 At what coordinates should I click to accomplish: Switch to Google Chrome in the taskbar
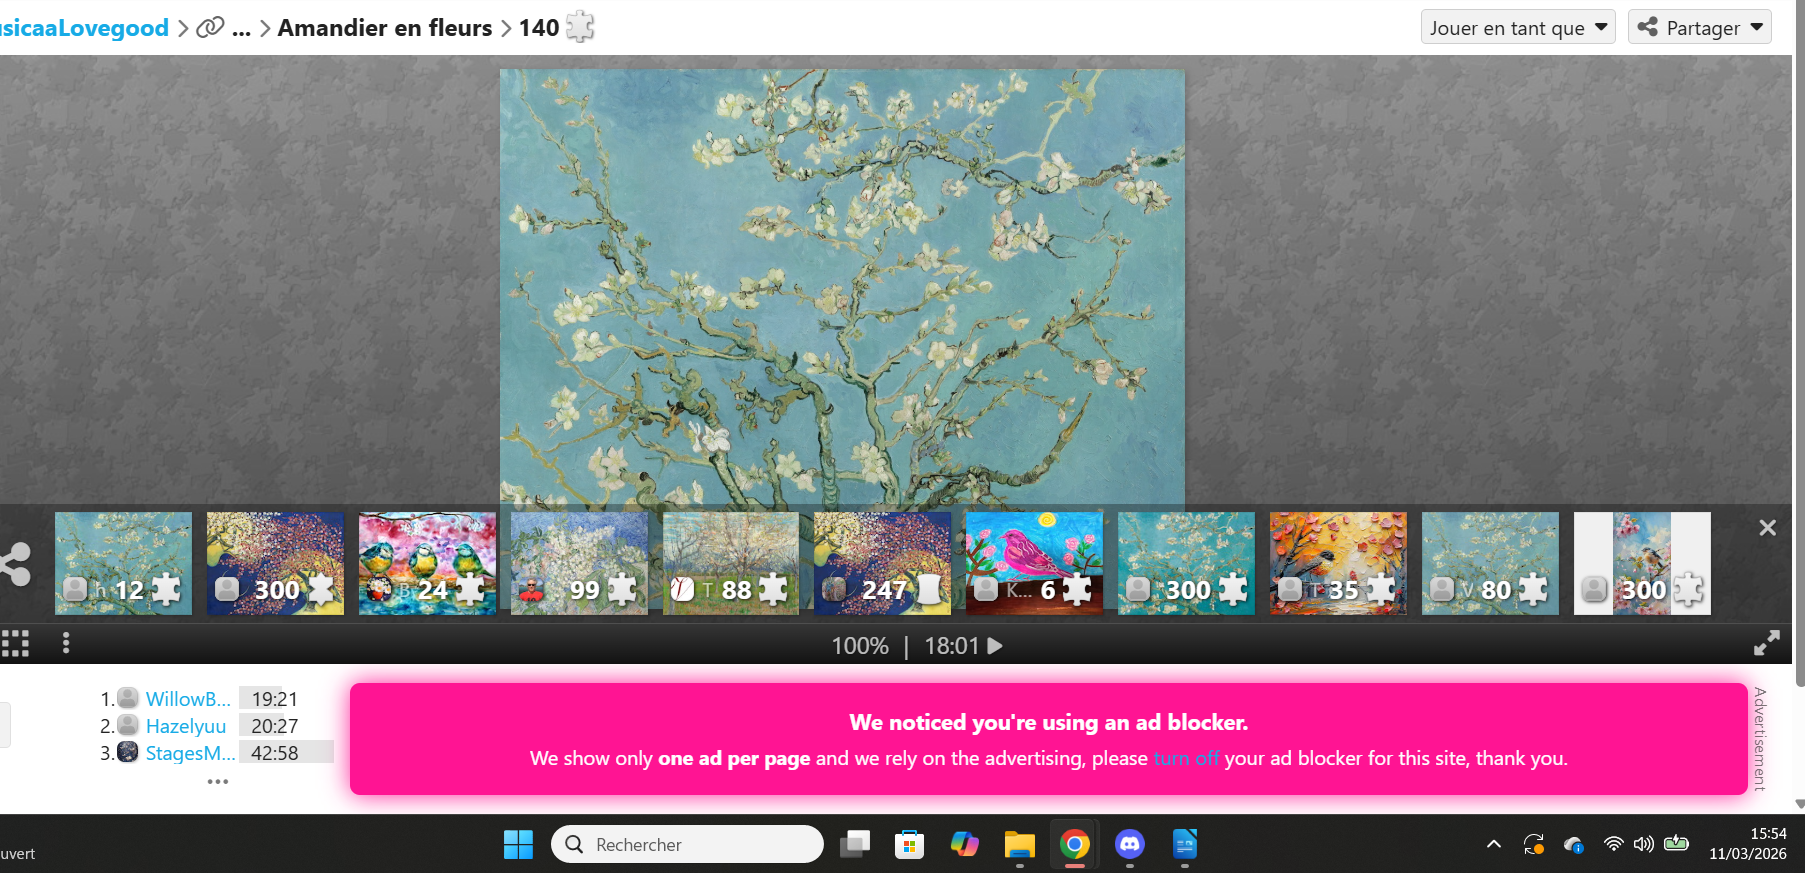1075,845
